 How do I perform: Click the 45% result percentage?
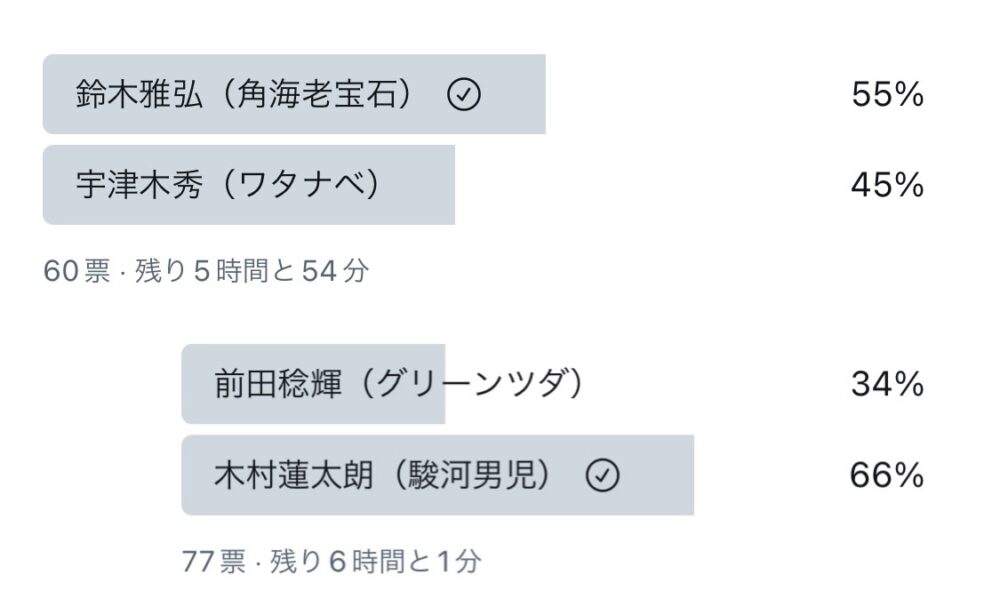click(x=887, y=185)
